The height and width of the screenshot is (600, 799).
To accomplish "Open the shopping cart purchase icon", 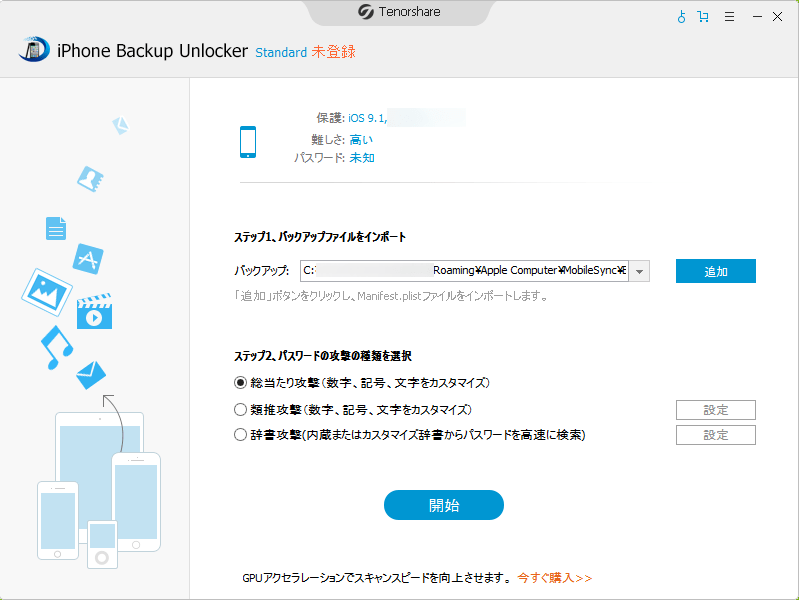I will pyautogui.click(x=703, y=17).
